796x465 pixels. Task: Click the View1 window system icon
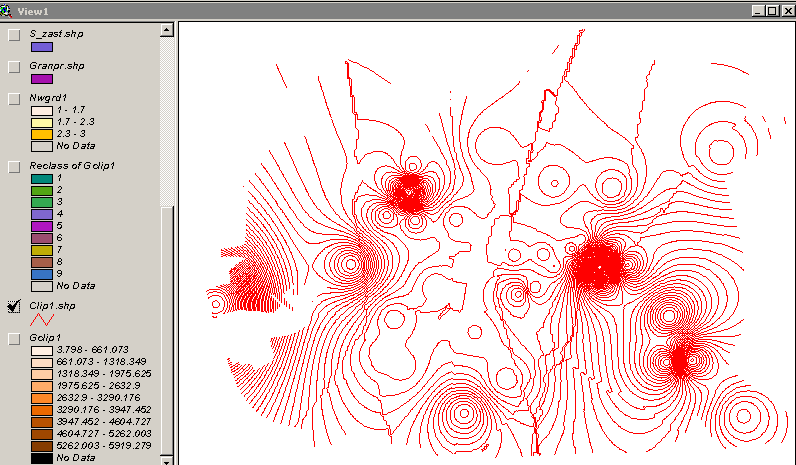[x=6, y=10]
